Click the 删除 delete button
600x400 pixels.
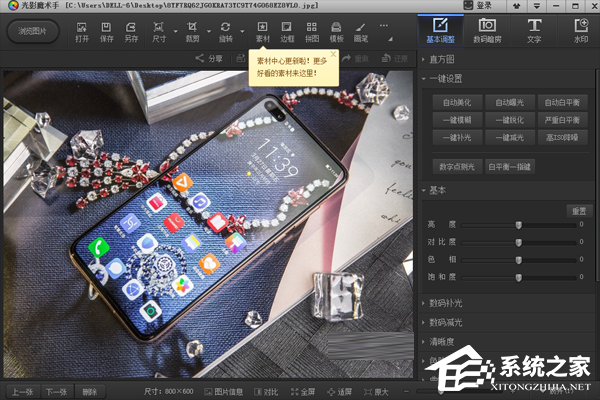click(90, 392)
